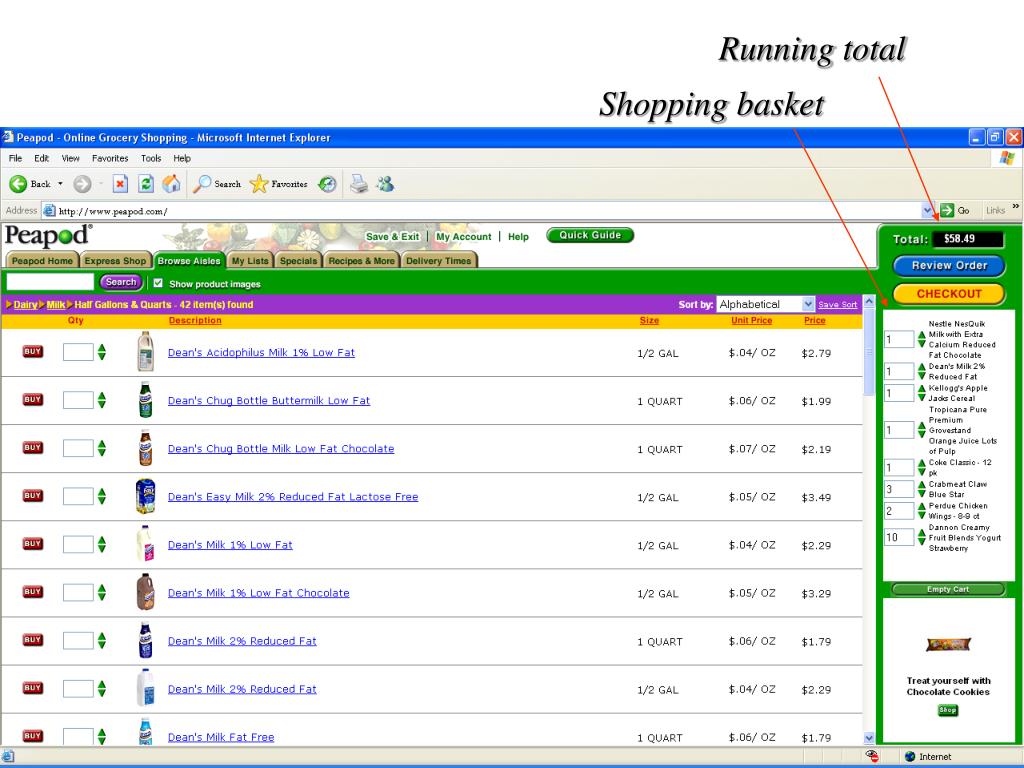The width and height of the screenshot is (1024, 768).
Task: Open the address bar dropdown arrow
Action: tap(928, 210)
